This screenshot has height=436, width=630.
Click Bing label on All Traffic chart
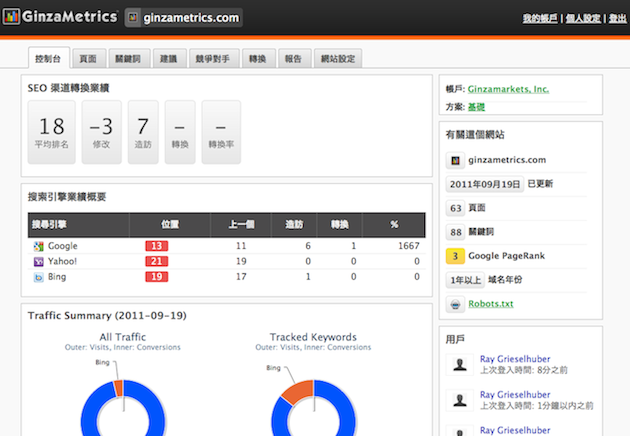(x=102, y=362)
